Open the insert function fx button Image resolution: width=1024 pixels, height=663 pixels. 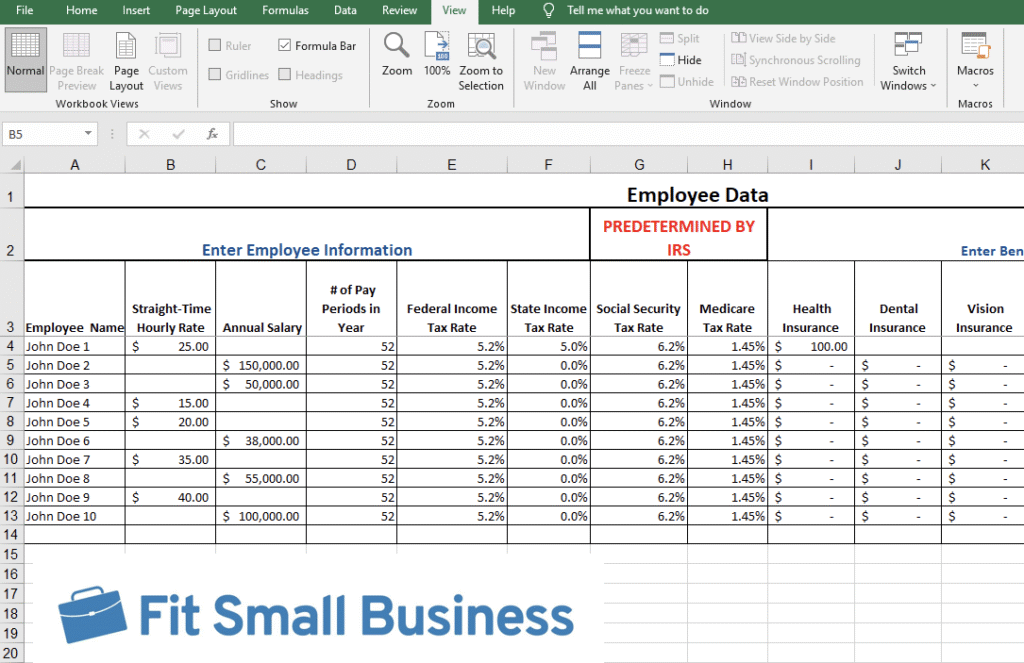coord(212,134)
